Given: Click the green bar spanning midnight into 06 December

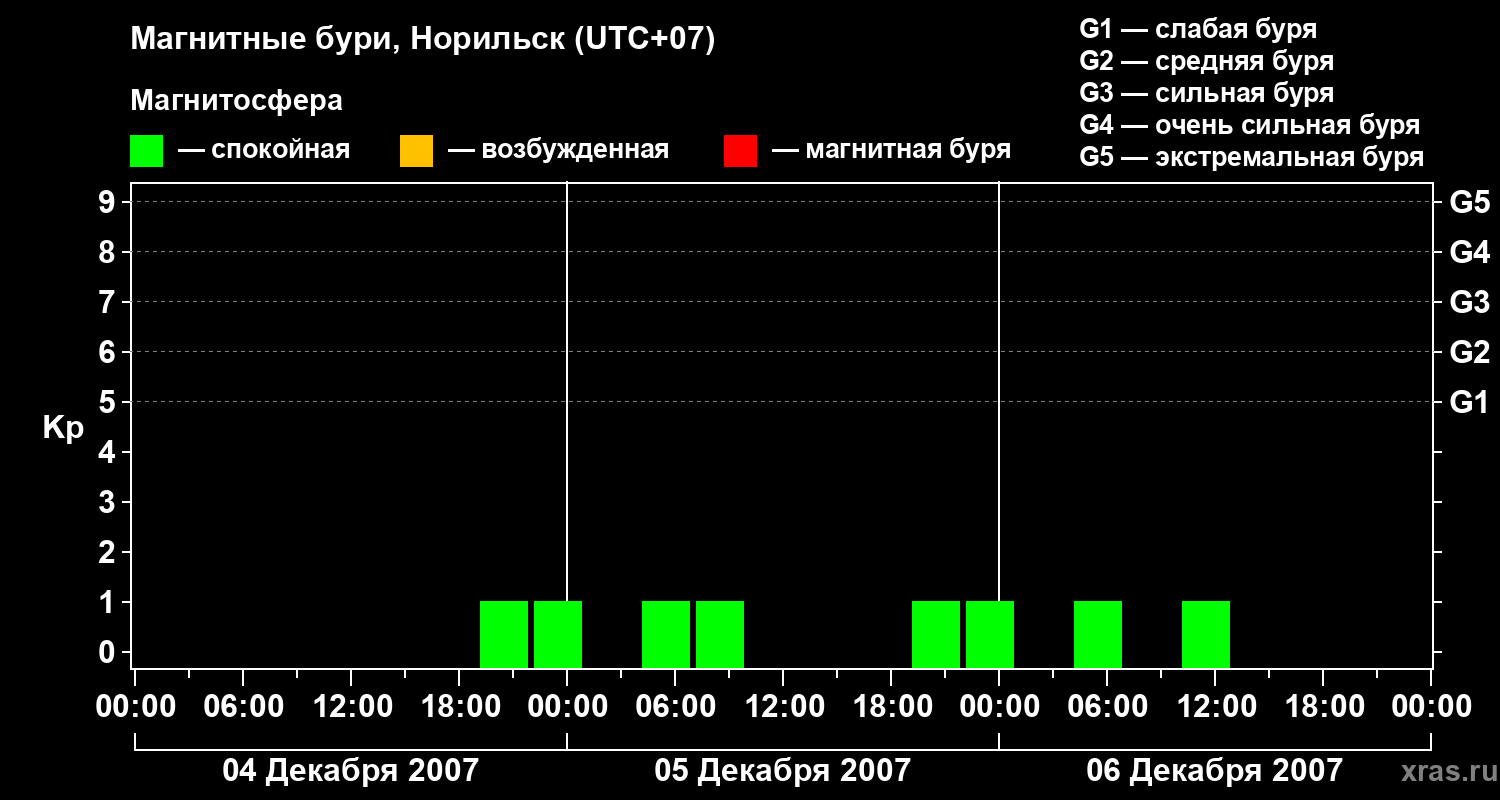Looking at the screenshot, I should 990,634.
